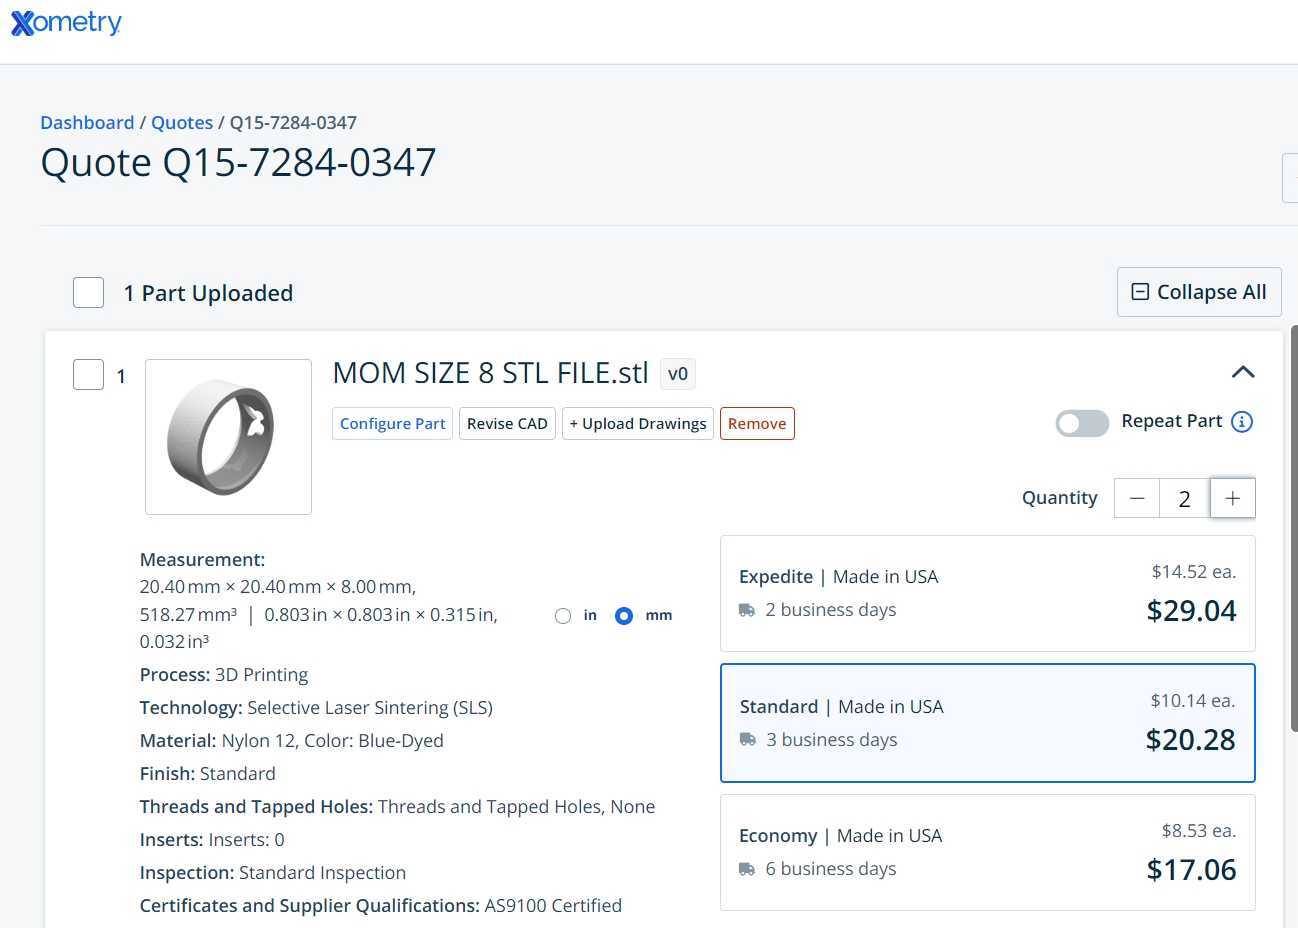The image size is (1298, 928).
Task: Click Collapse All button
Action: point(1199,292)
